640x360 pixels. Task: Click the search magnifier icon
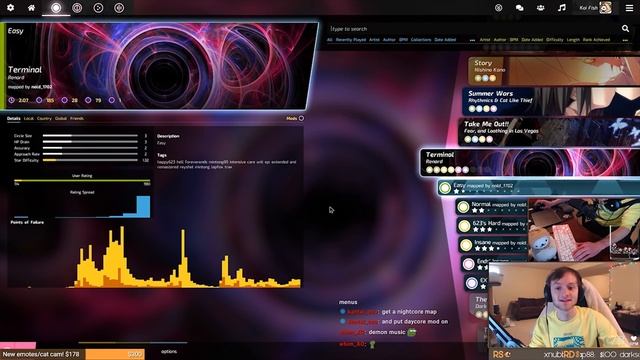(x=625, y=28)
